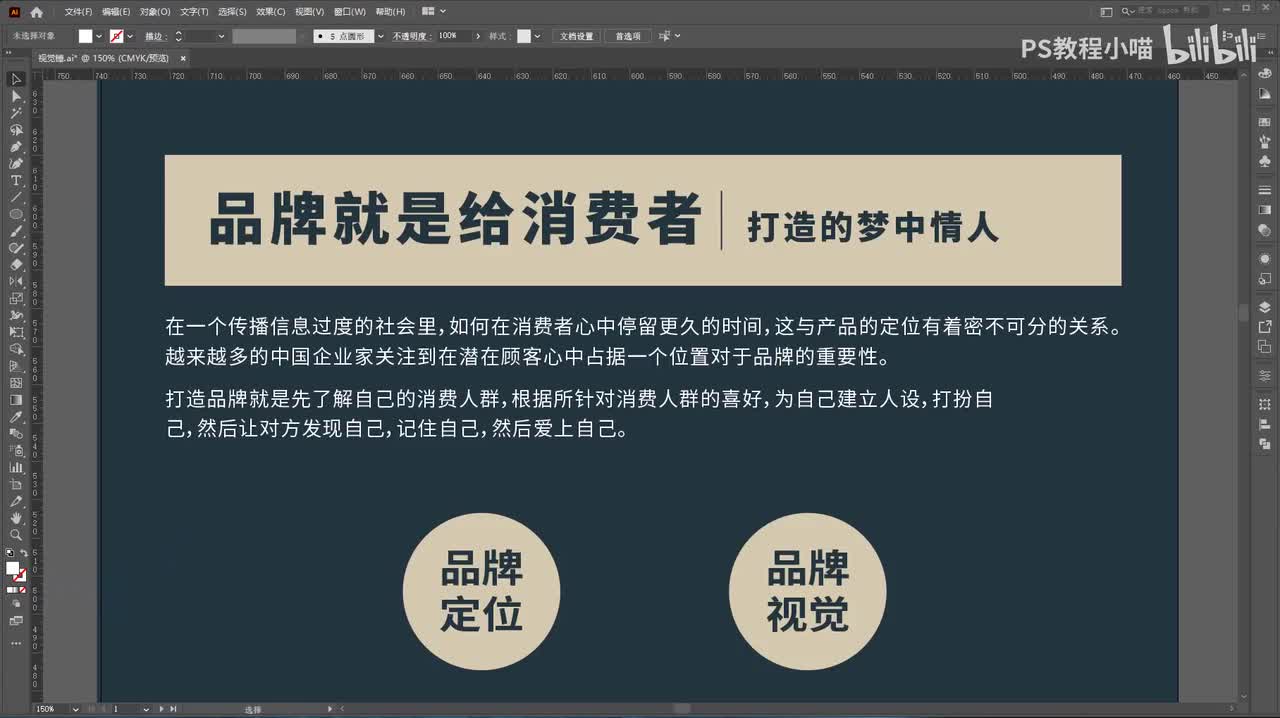
Task: Pick the Eyedropper tool
Action: 16,417
